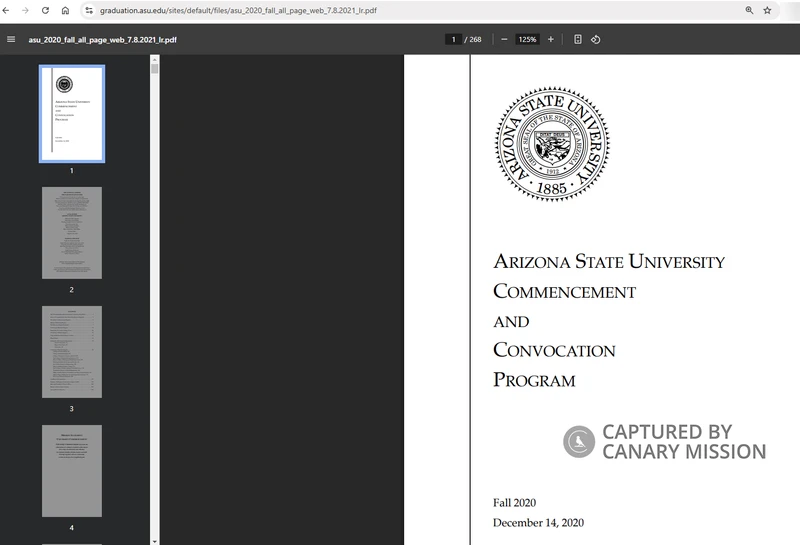Click the sidebar scroll up arrow
Viewport: 800px width, 545px height.
pyautogui.click(x=155, y=59)
